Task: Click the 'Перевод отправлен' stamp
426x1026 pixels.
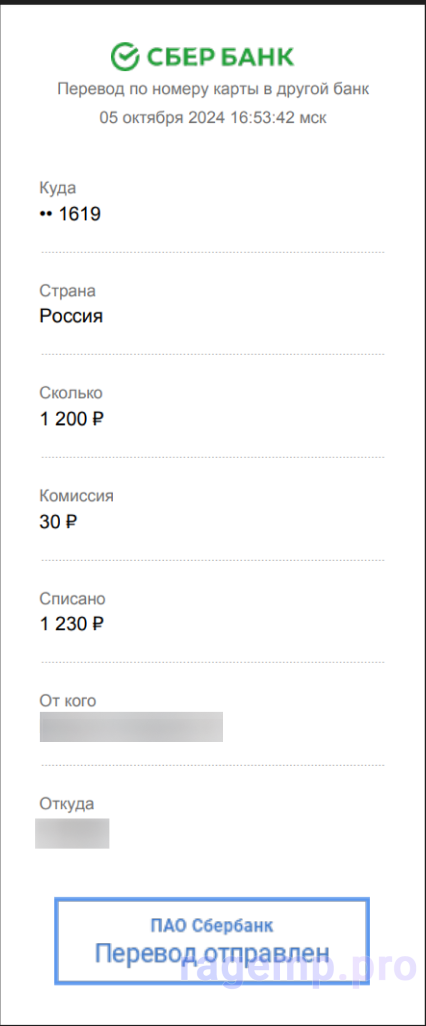Action: pos(212,940)
